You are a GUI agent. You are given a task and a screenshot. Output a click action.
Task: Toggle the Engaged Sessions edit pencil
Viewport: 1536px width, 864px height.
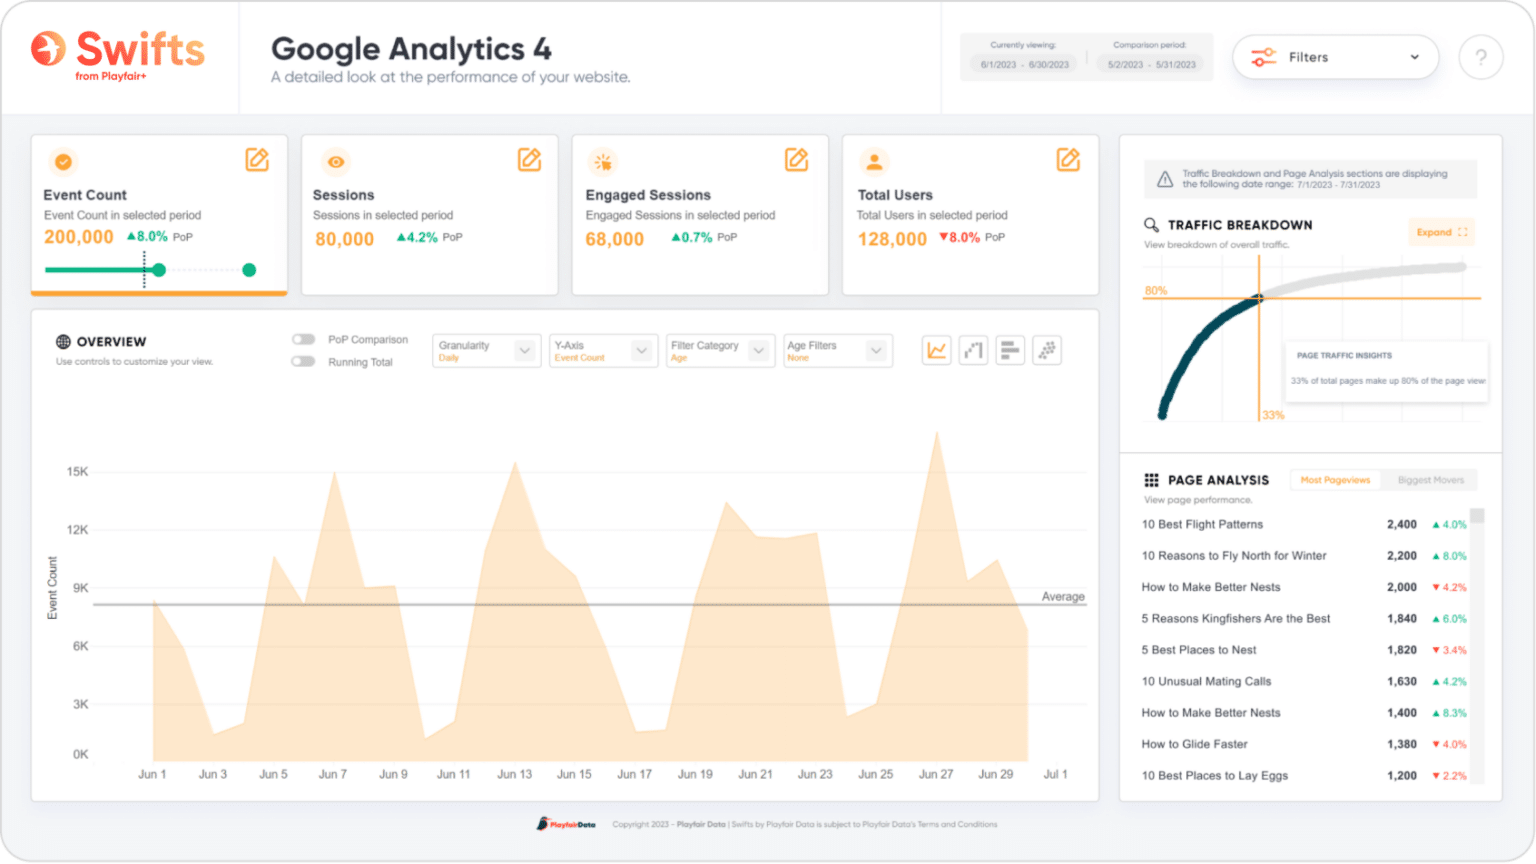tap(797, 159)
